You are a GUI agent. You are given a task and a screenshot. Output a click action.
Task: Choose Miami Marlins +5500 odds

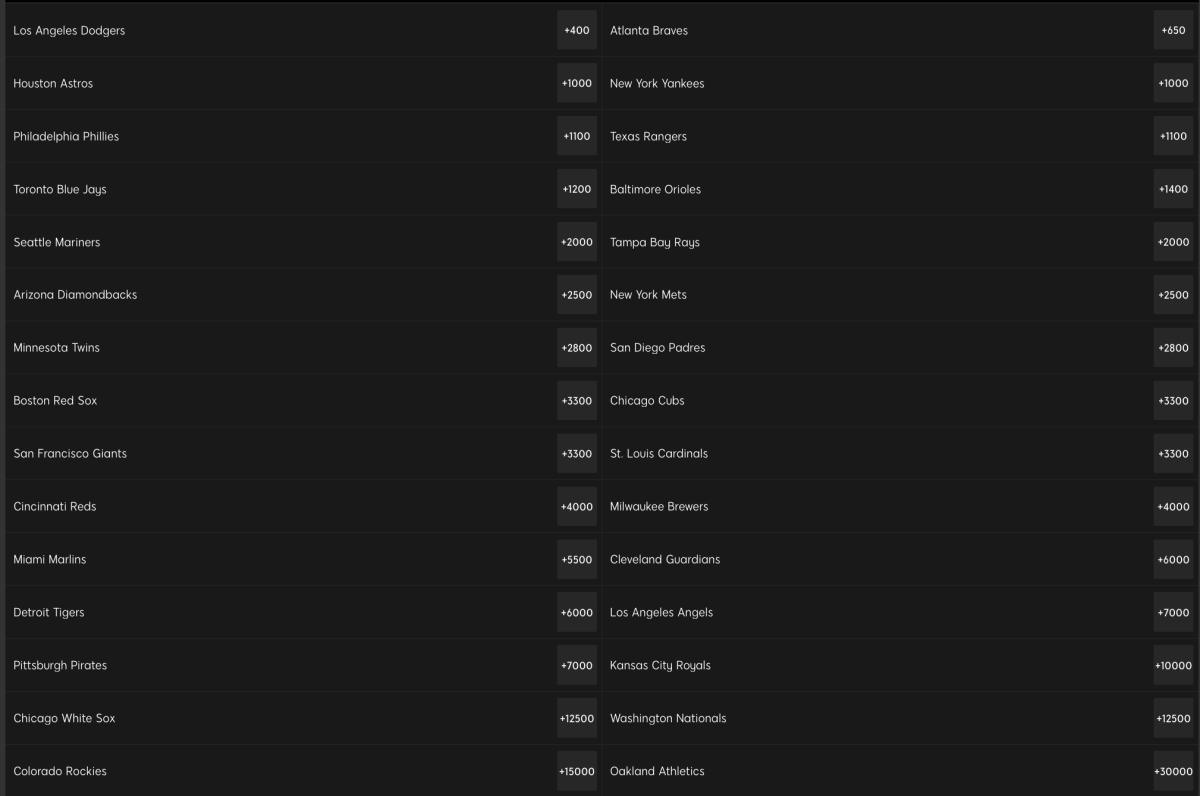(x=577, y=560)
